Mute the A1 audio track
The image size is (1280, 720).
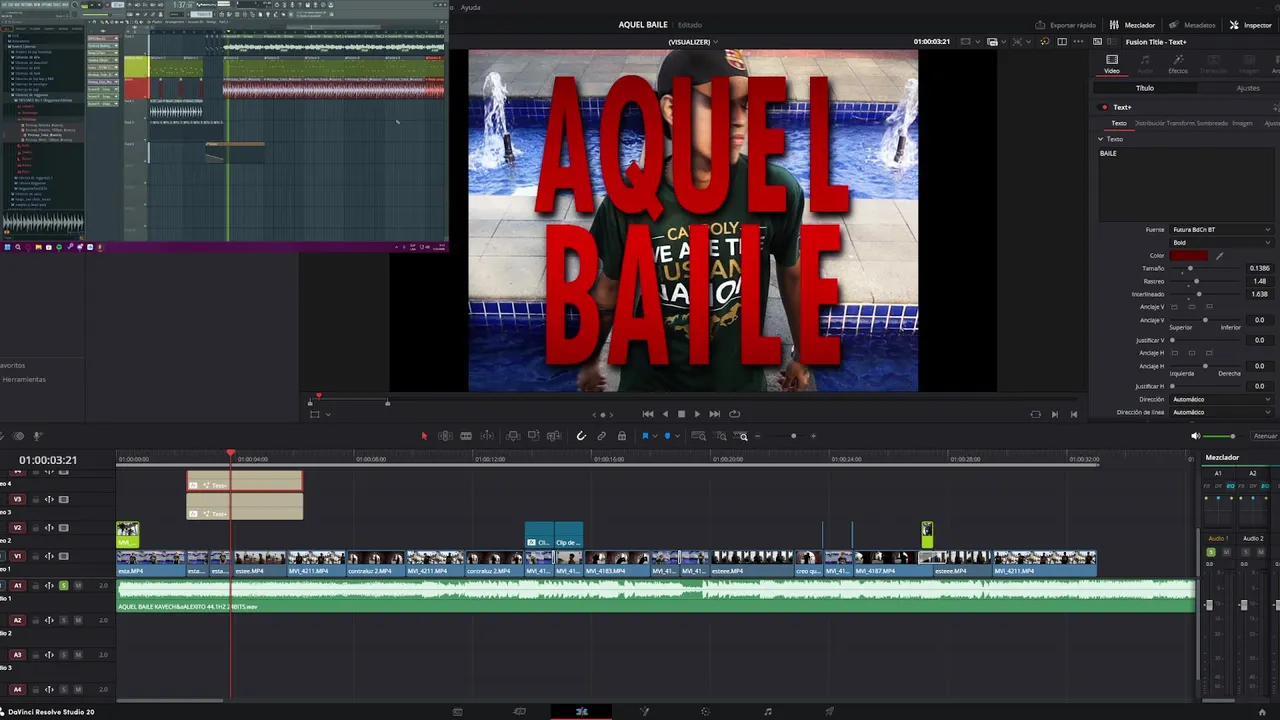coord(78,586)
